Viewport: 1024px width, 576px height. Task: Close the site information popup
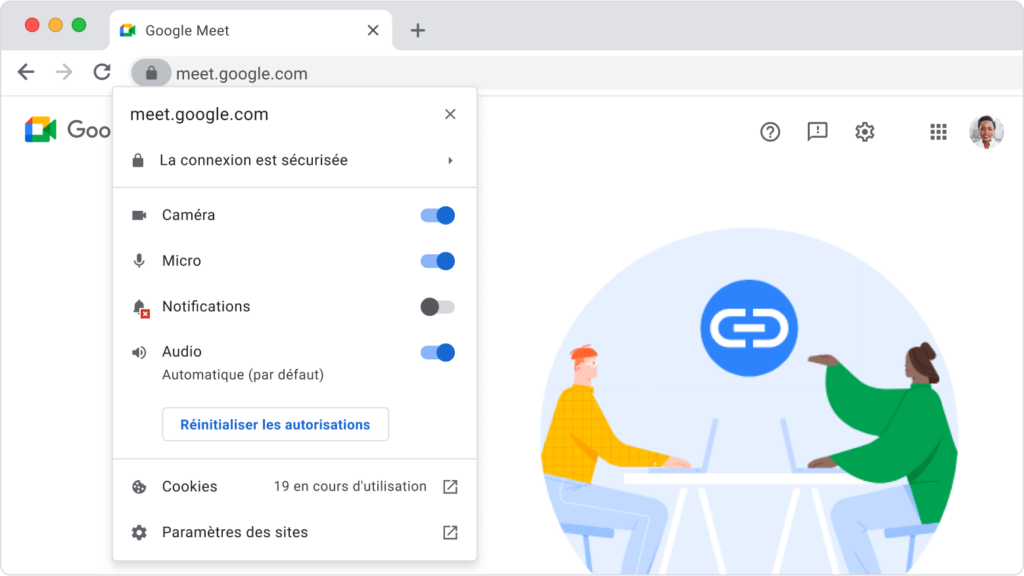[x=450, y=114]
